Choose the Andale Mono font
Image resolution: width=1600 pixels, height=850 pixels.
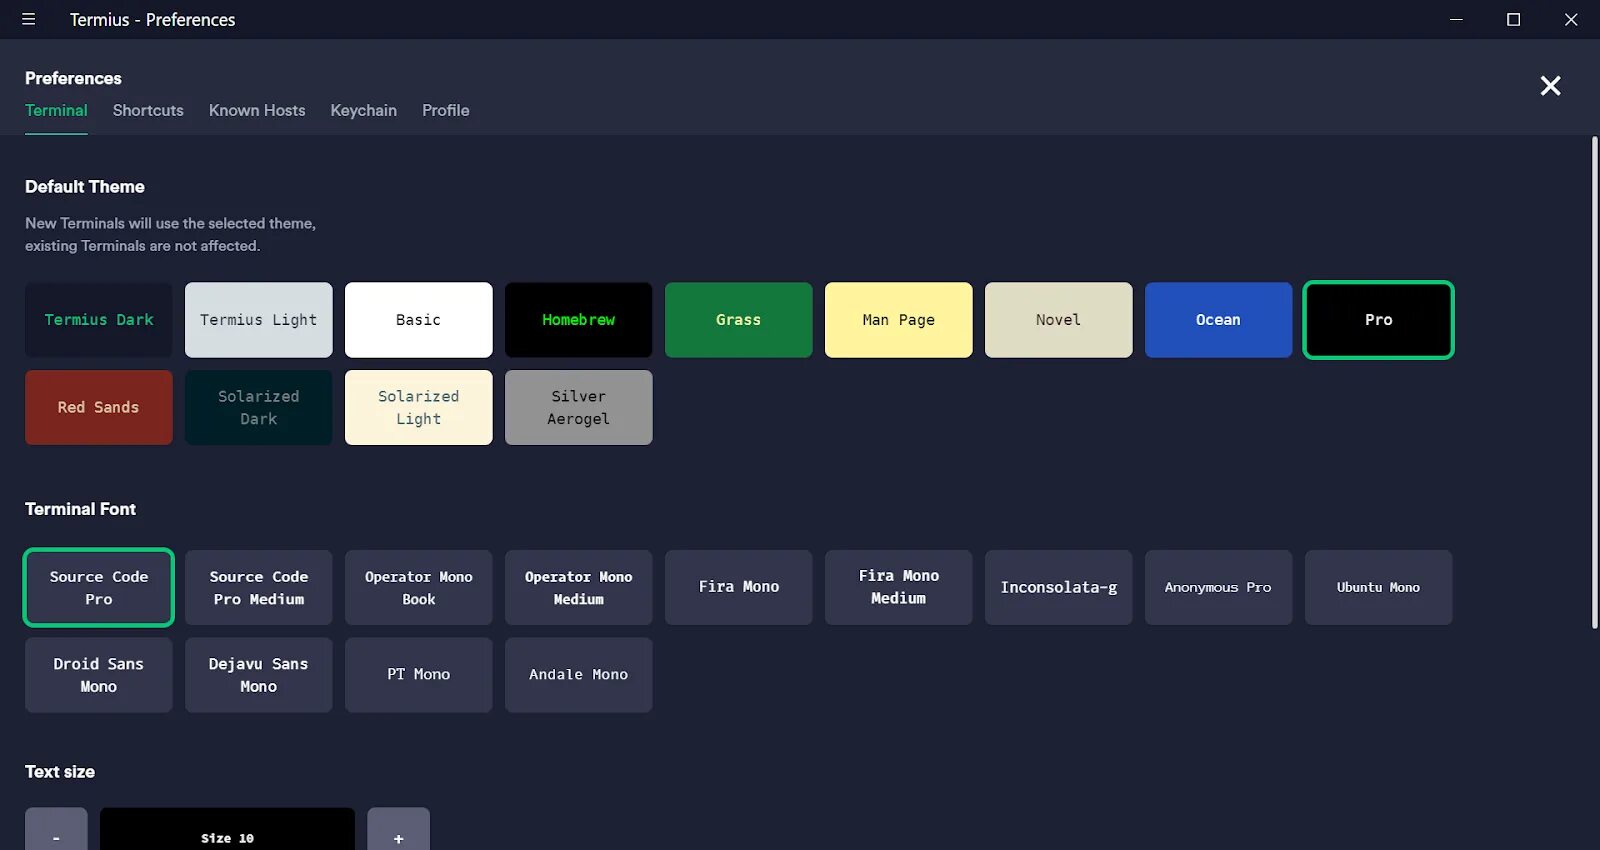(x=579, y=675)
